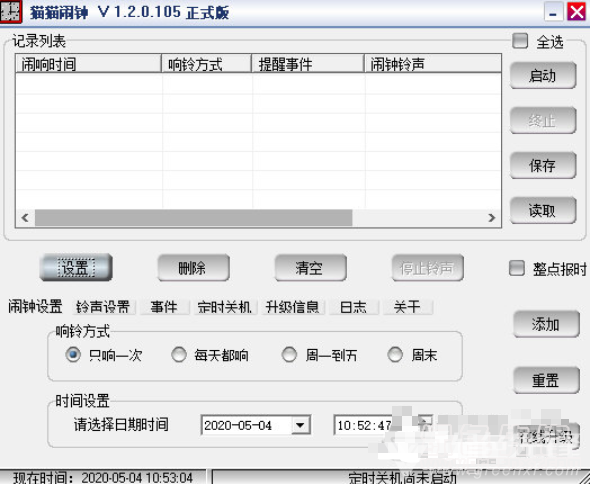The height and width of the screenshot is (484, 590).
Task: Open the 定时关机 tab
Action: point(225,307)
